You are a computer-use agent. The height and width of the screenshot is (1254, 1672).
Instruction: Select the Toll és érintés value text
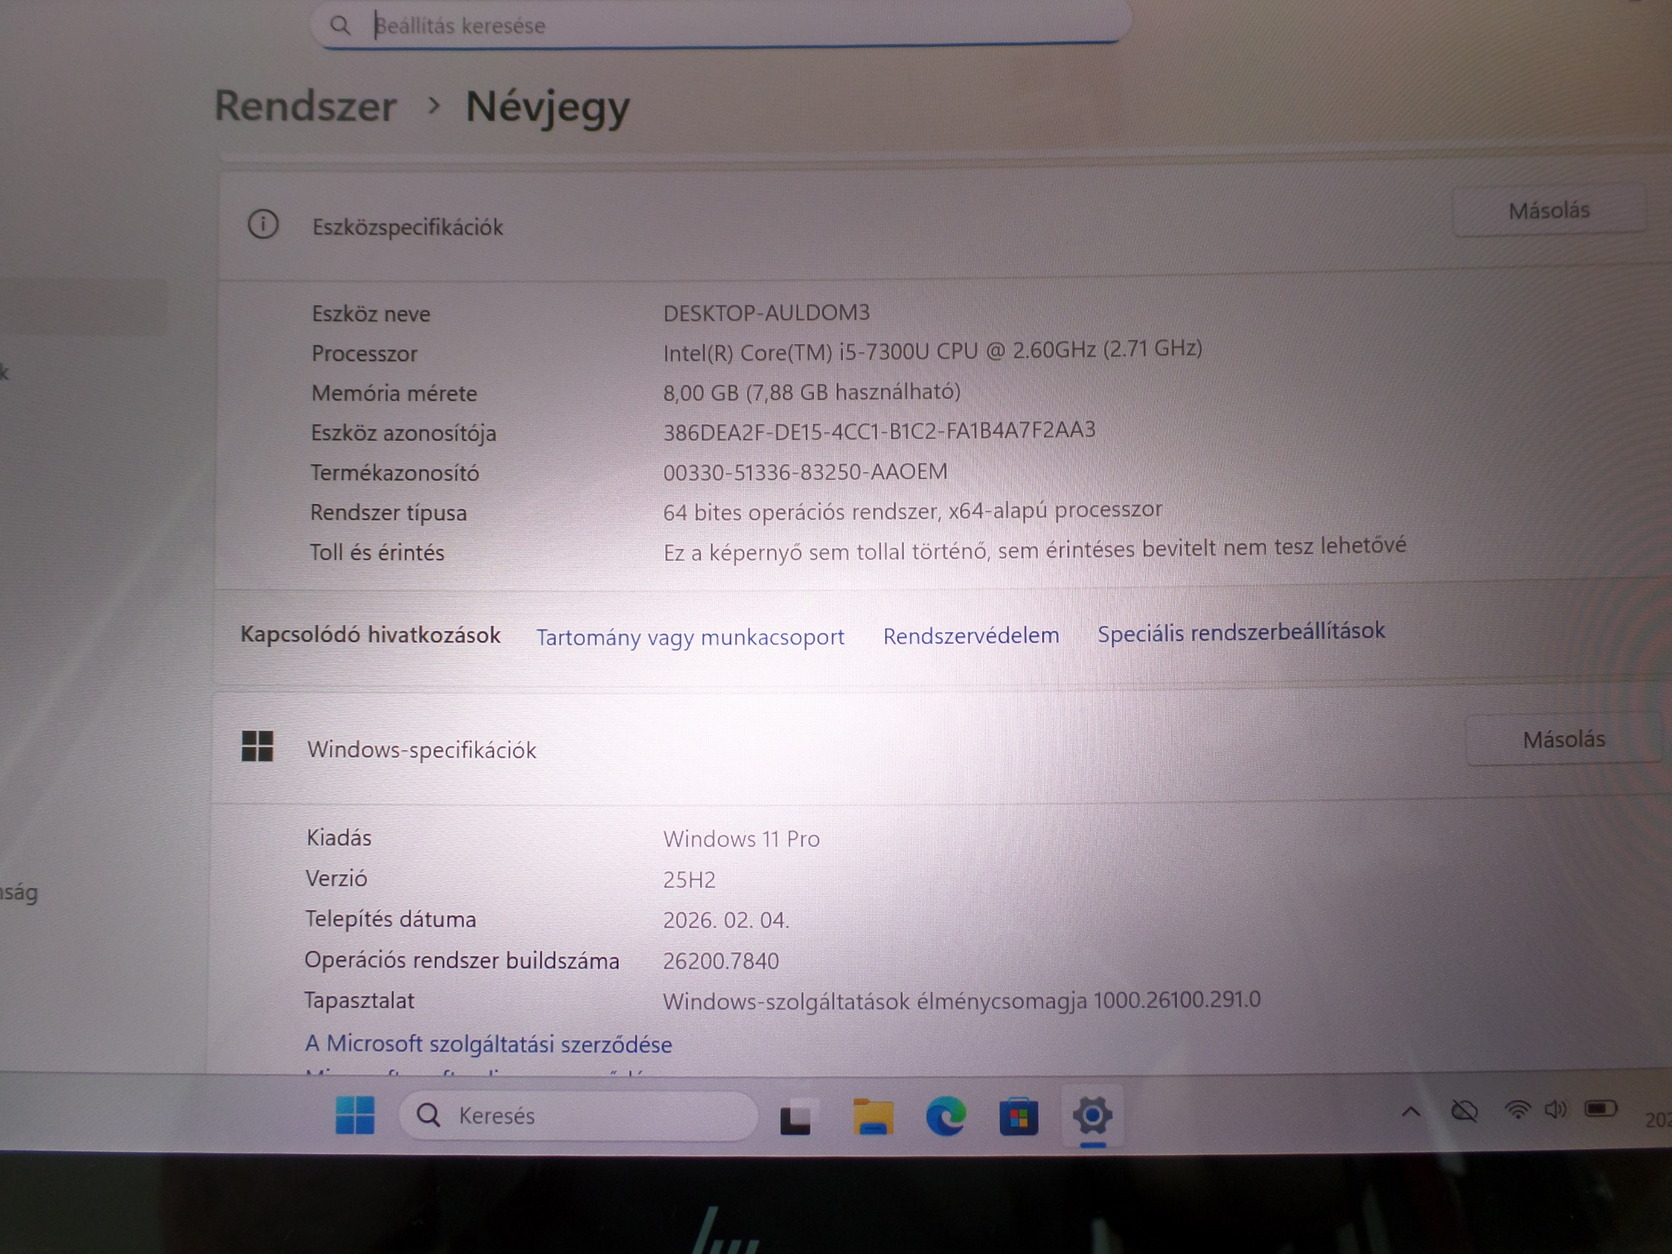pos(1034,548)
